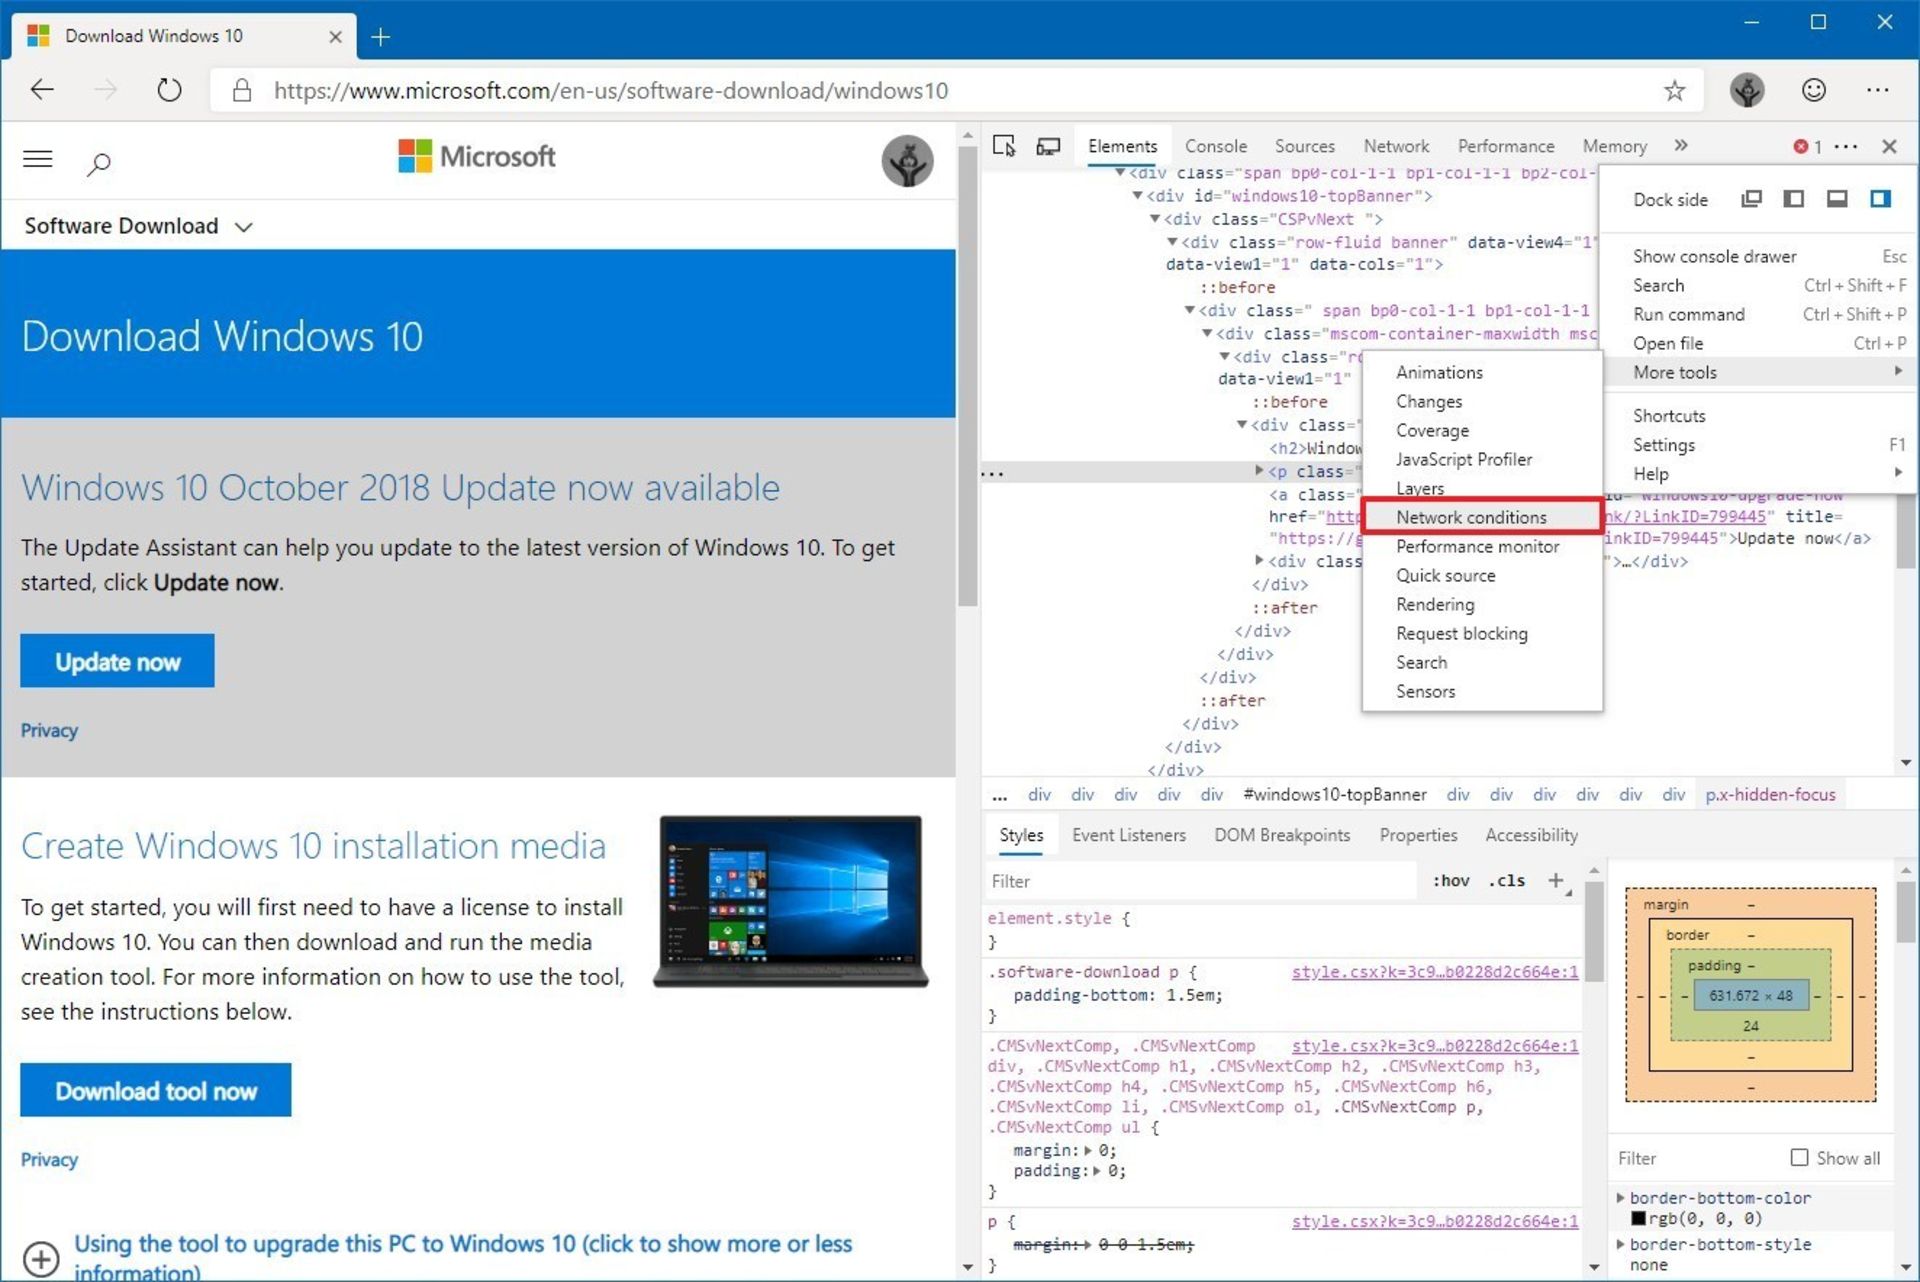This screenshot has width=1920, height=1282.
Task: Click the separate window dock icon
Action: click(x=1753, y=200)
